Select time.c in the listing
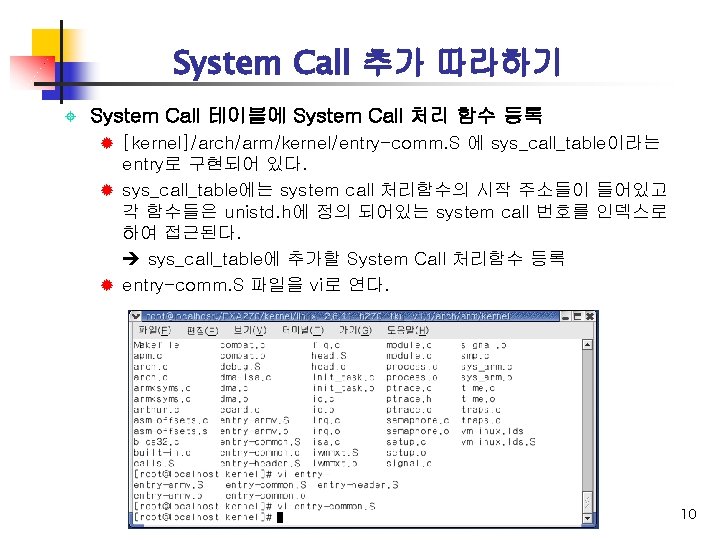The height and width of the screenshot is (540, 720). coord(478,388)
